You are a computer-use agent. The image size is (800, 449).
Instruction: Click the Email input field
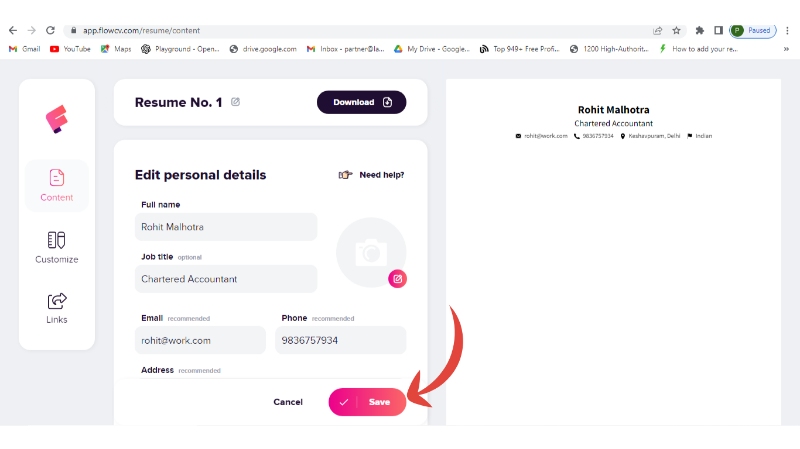tap(200, 340)
